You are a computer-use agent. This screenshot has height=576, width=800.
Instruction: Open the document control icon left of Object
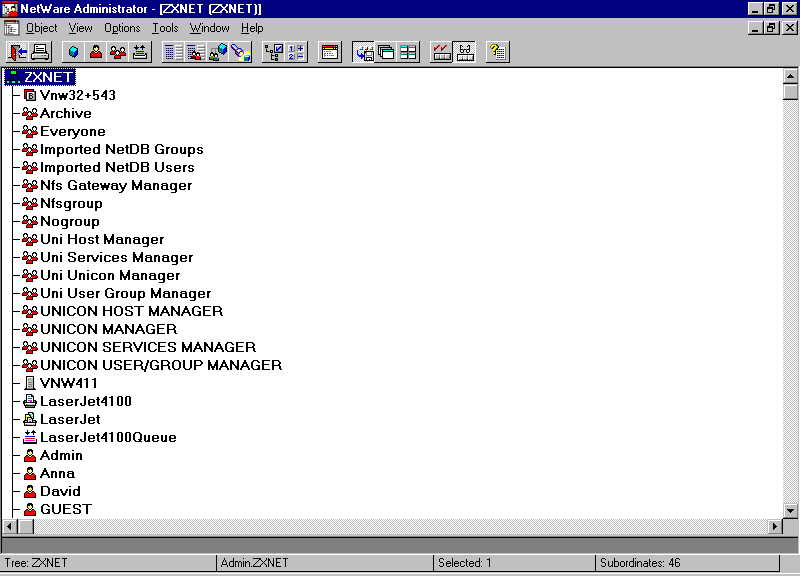(11, 28)
